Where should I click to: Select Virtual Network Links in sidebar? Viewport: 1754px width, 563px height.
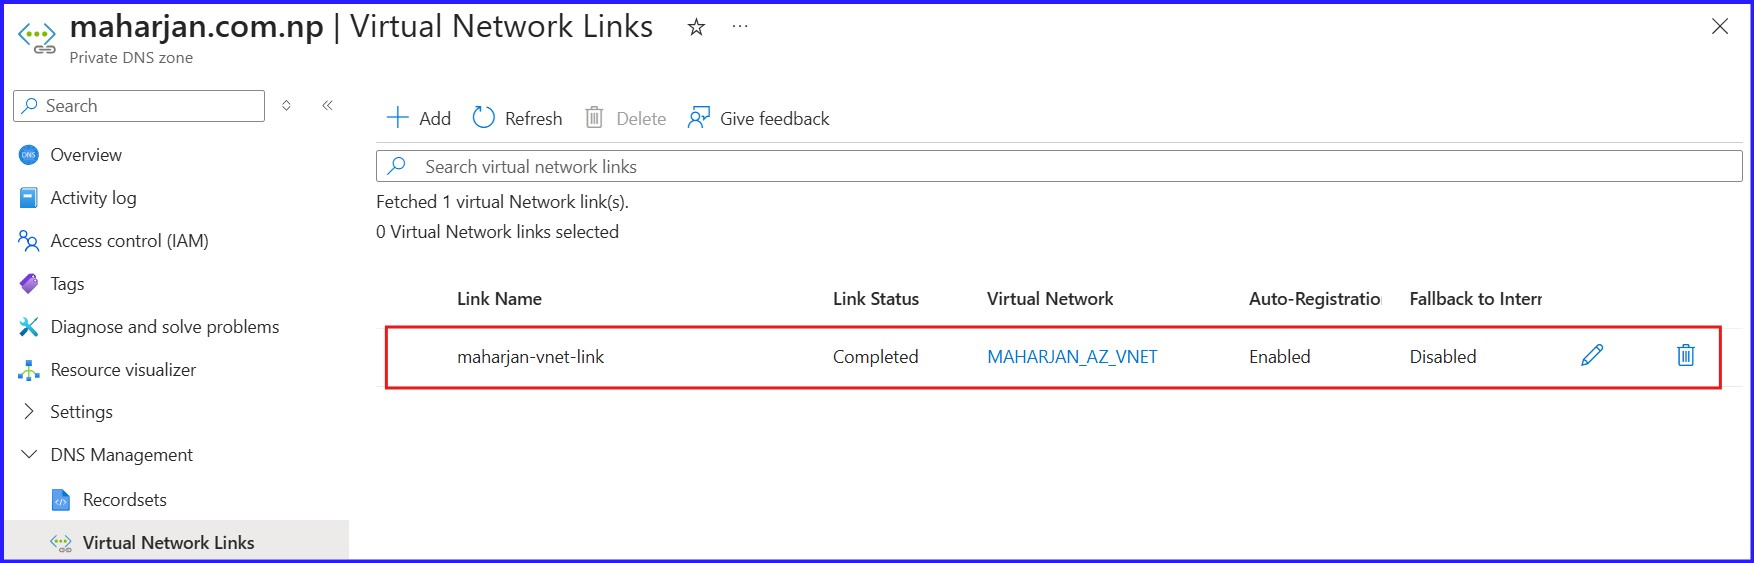168,543
